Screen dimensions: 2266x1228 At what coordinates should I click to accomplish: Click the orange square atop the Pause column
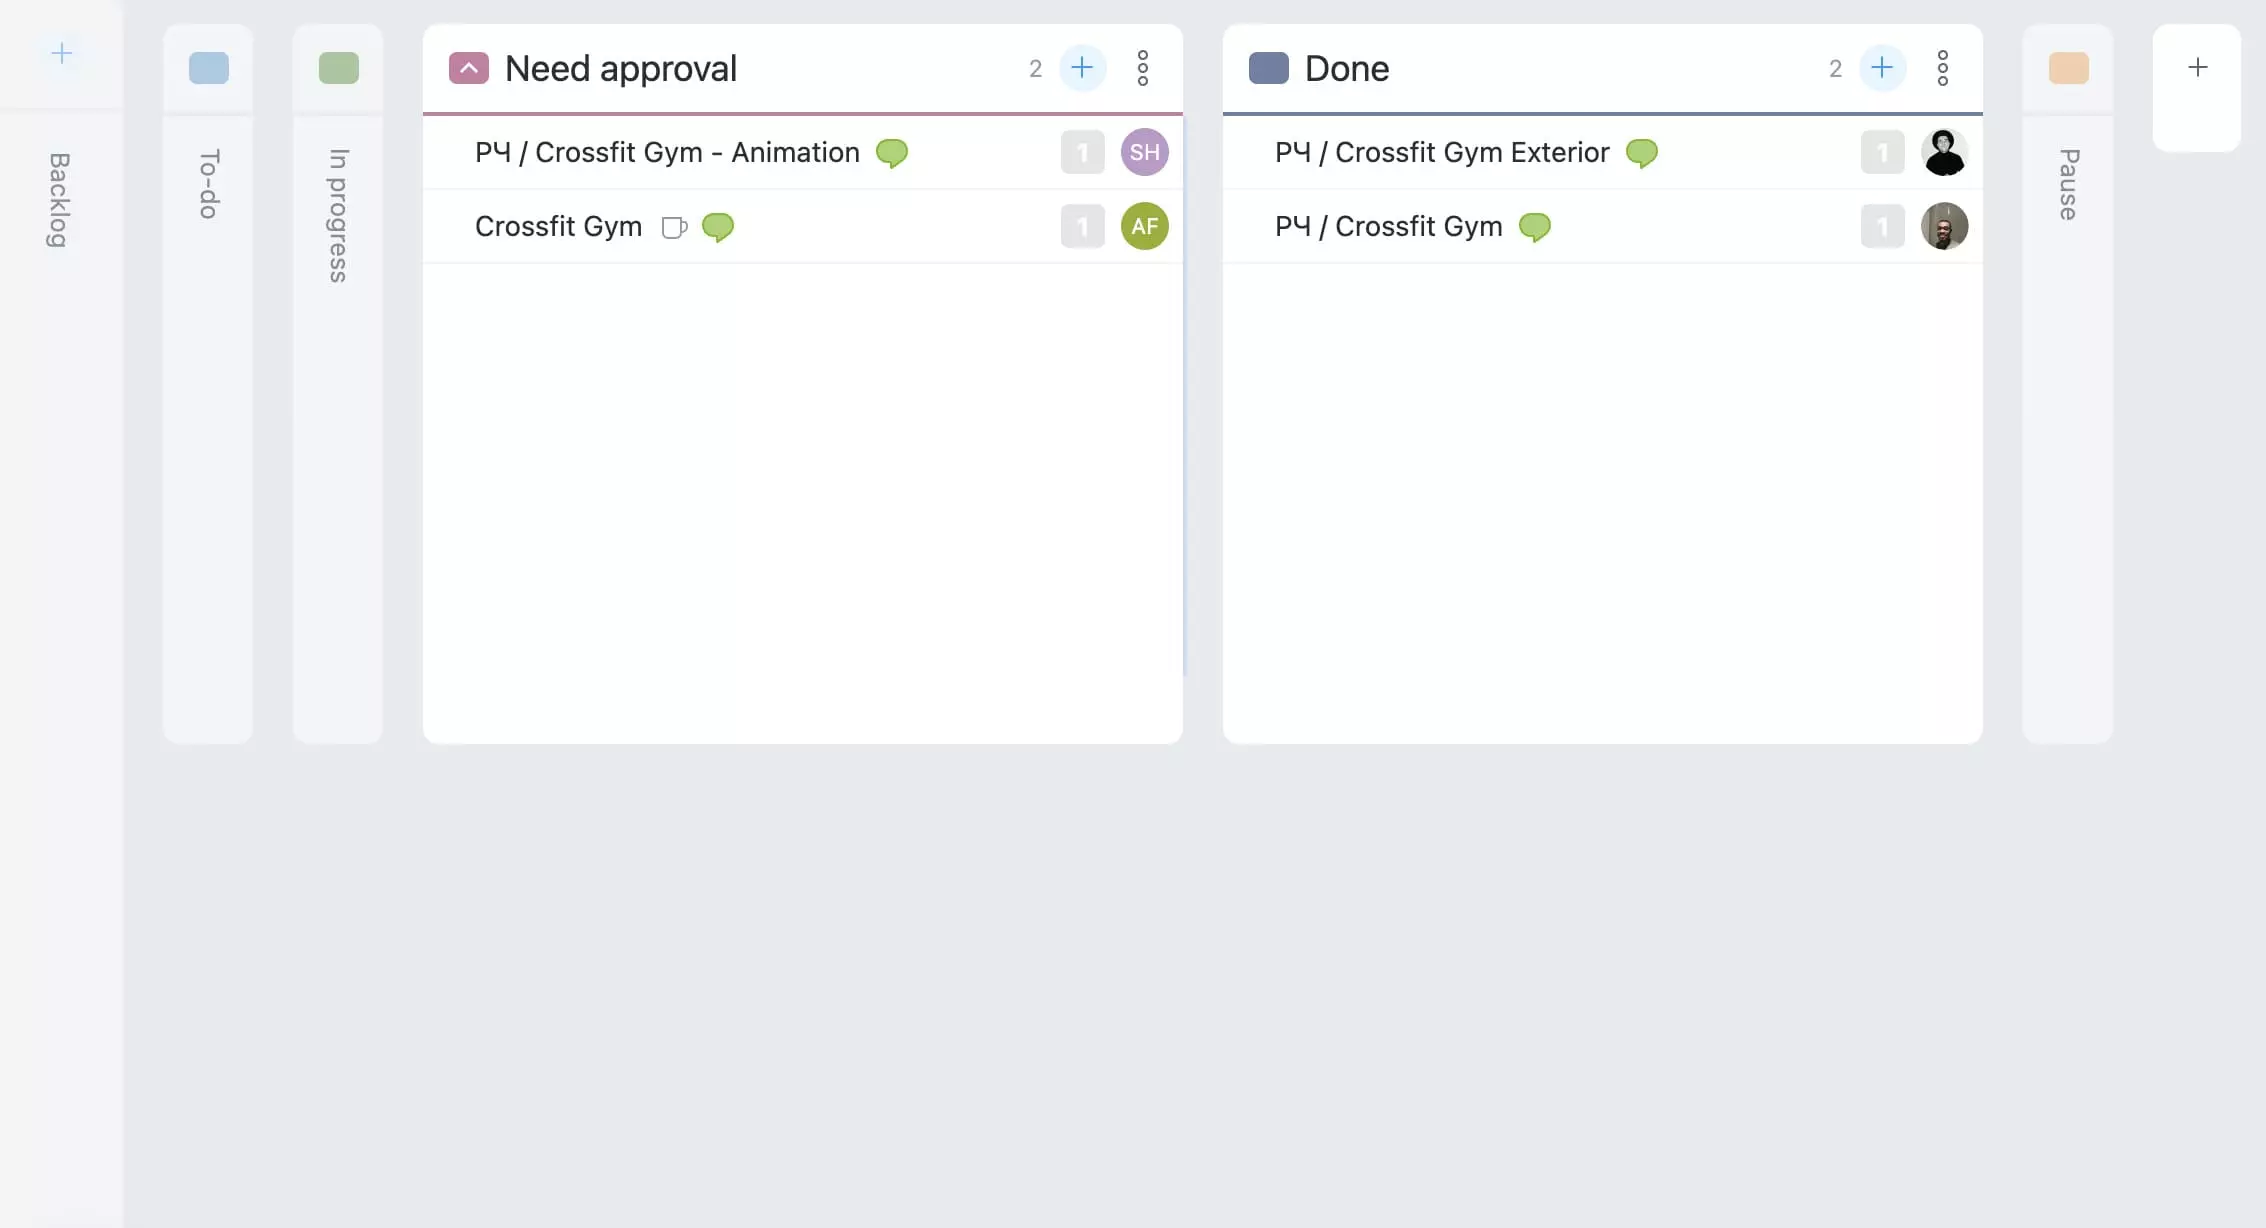(x=2068, y=68)
